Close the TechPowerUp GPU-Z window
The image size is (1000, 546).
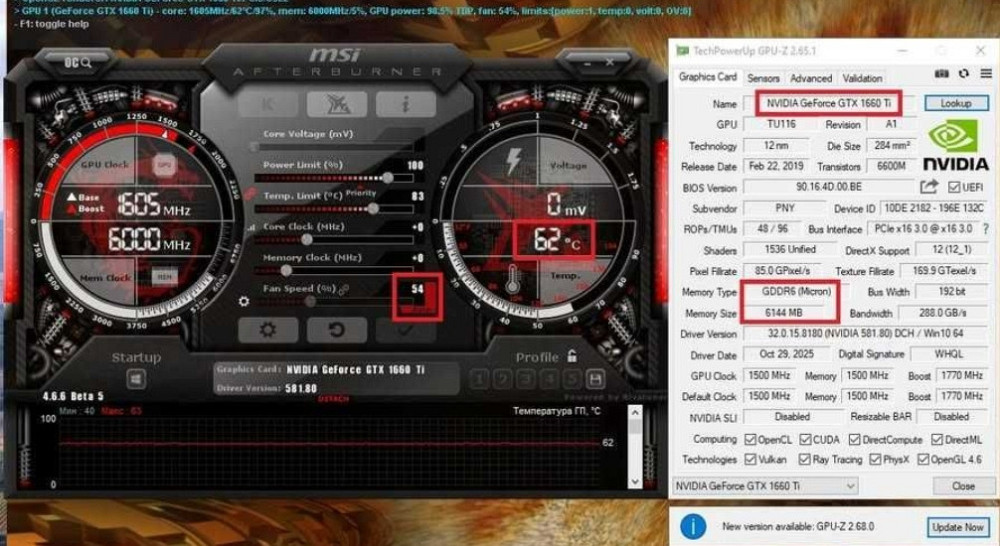pyautogui.click(x=980, y=50)
